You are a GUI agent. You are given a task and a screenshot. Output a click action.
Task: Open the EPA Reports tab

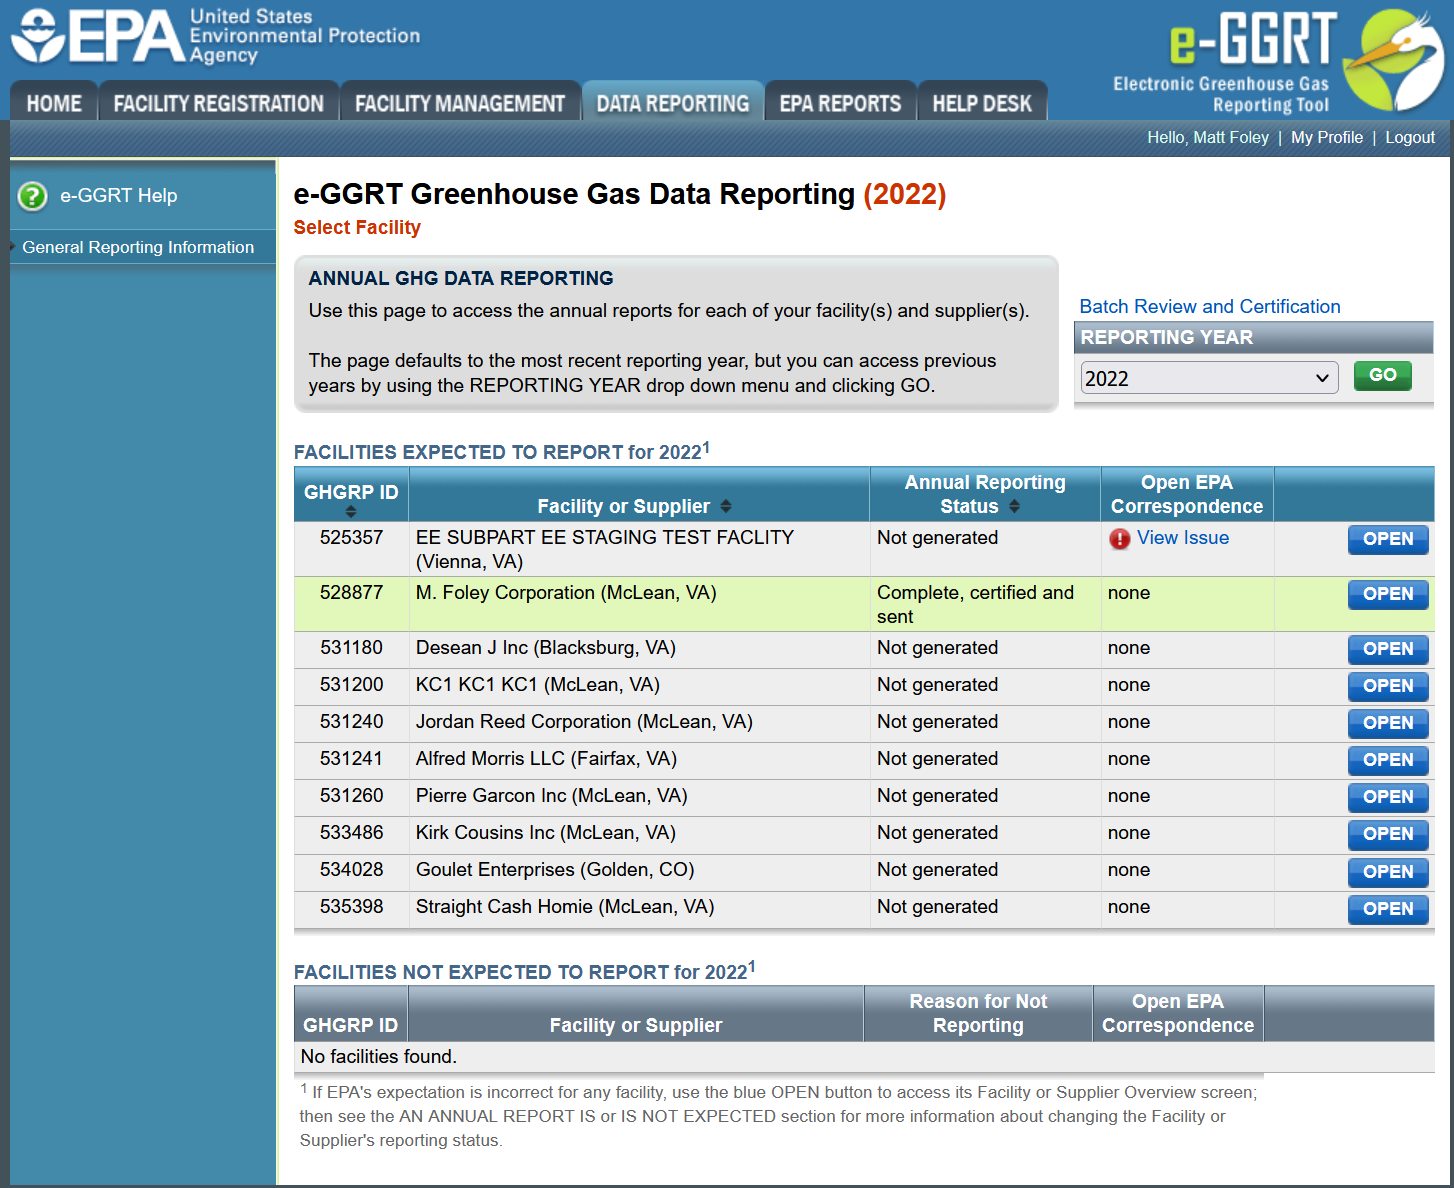click(840, 103)
